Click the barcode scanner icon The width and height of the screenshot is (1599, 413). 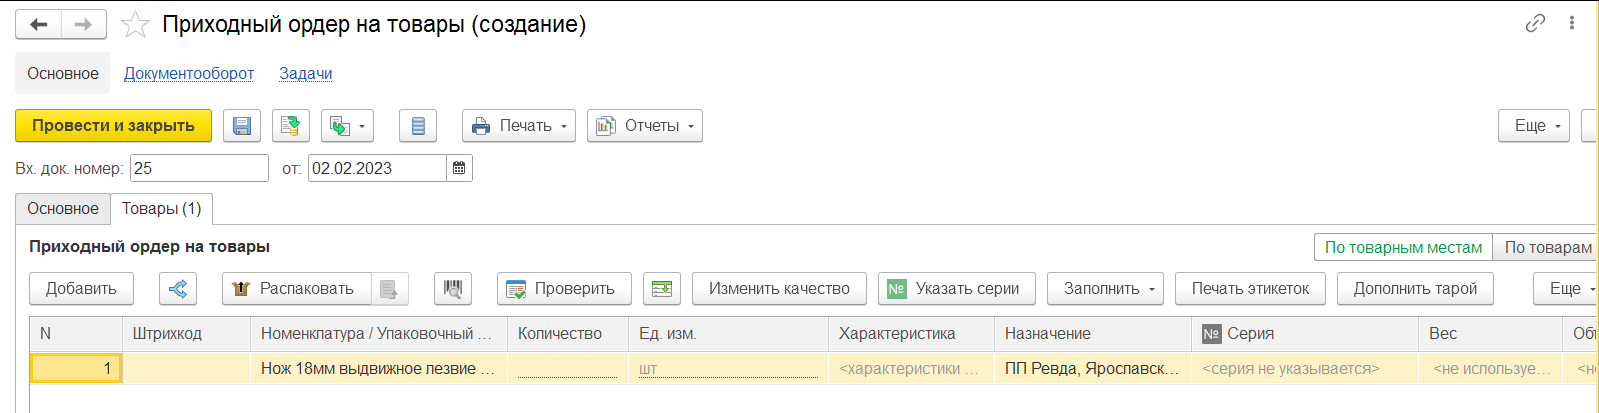[453, 289]
